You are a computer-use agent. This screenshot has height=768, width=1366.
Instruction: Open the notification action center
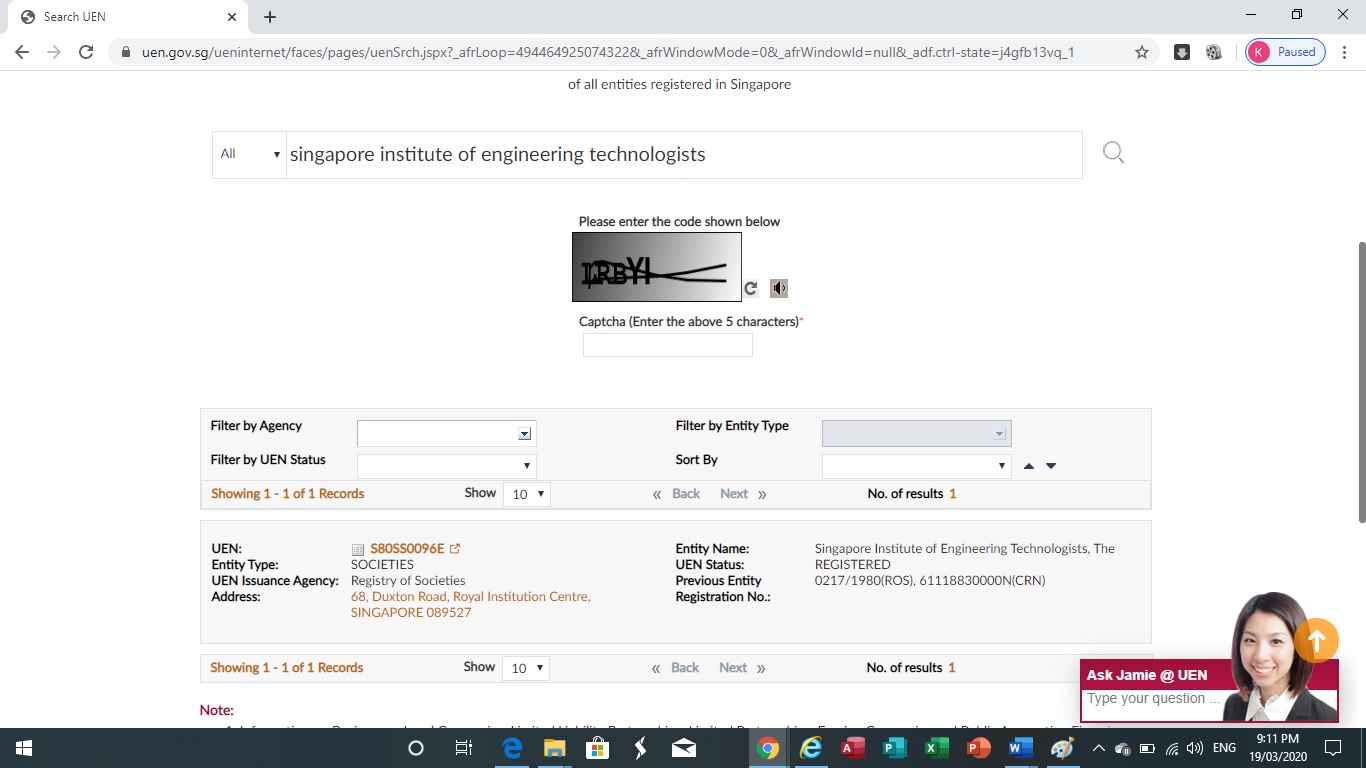coord(1333,748)
